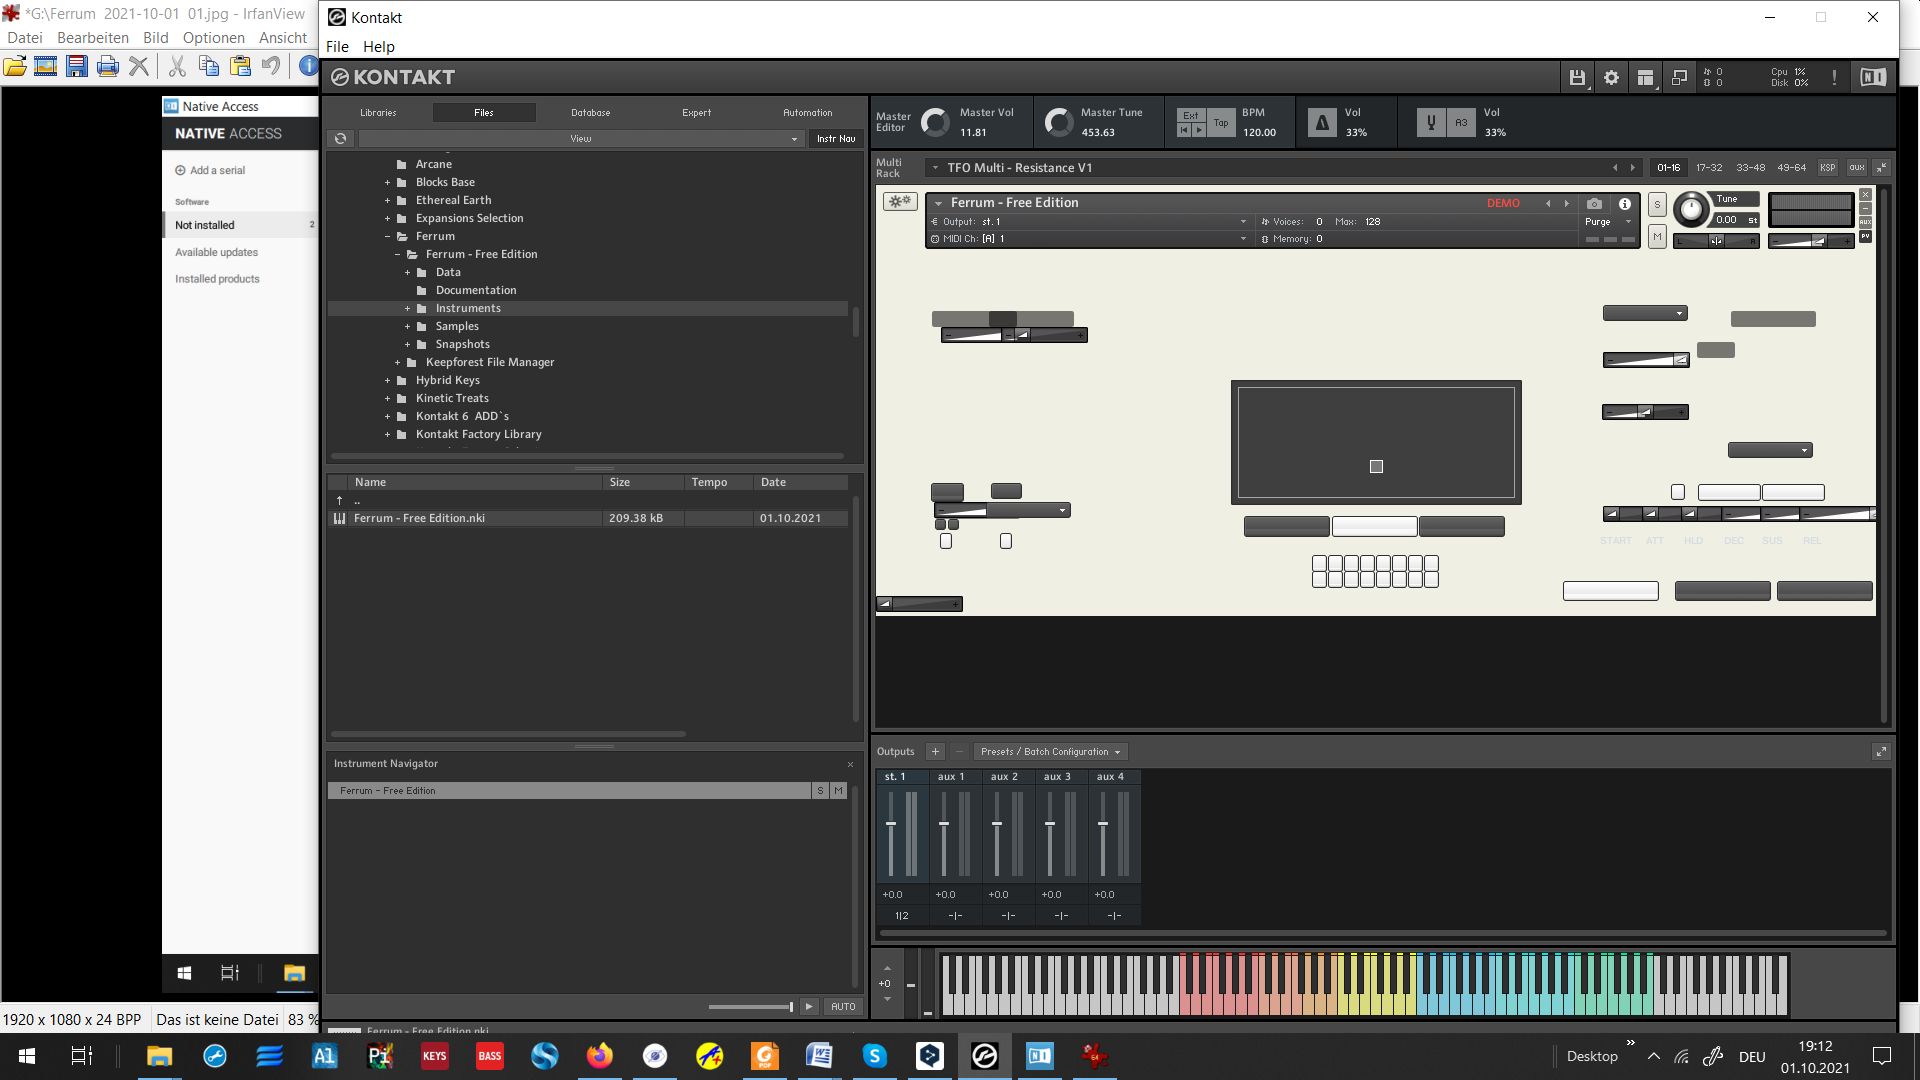
Task: Click the next multi arrow
Action: pos(1632,168)
